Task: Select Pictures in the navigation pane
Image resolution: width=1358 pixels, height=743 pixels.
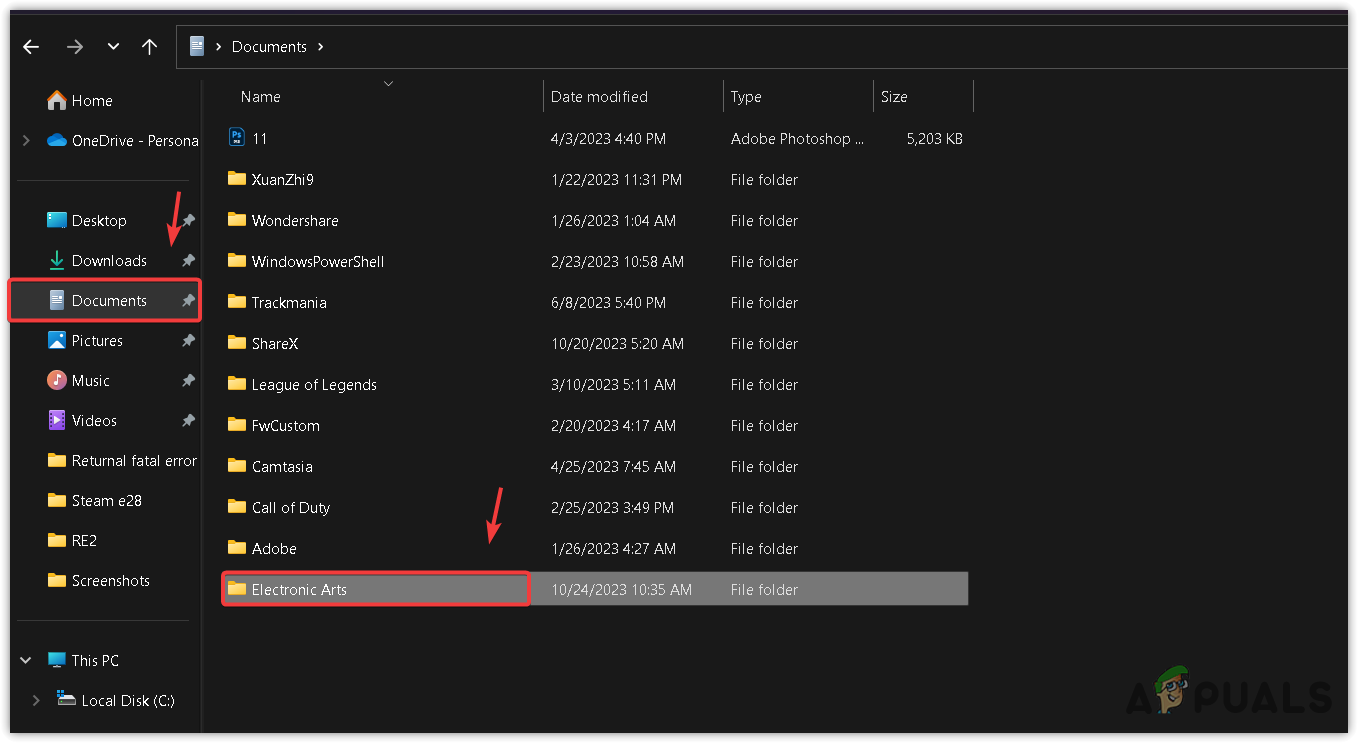Action: [97, 341]
